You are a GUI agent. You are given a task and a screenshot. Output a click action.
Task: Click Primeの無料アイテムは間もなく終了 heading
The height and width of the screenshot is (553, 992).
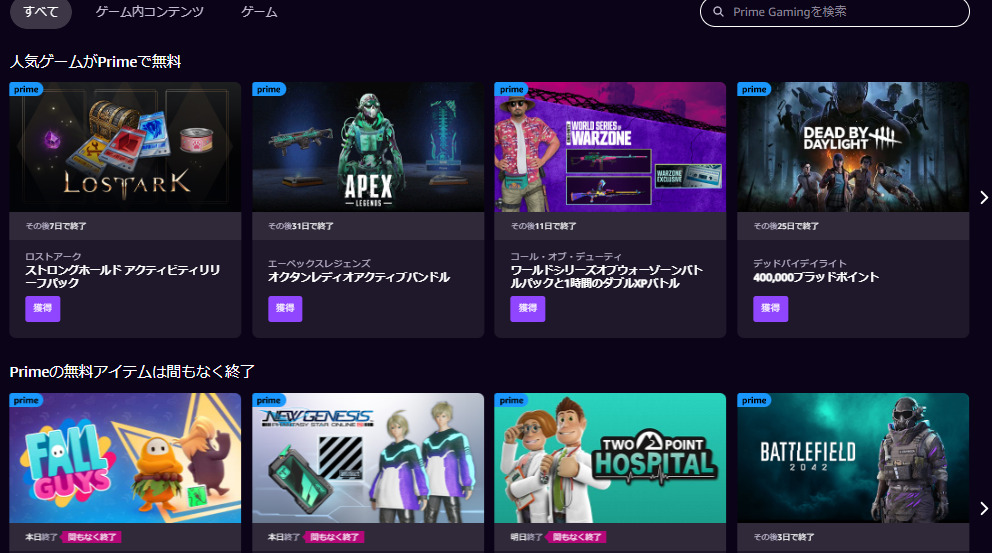click(132, 371)
